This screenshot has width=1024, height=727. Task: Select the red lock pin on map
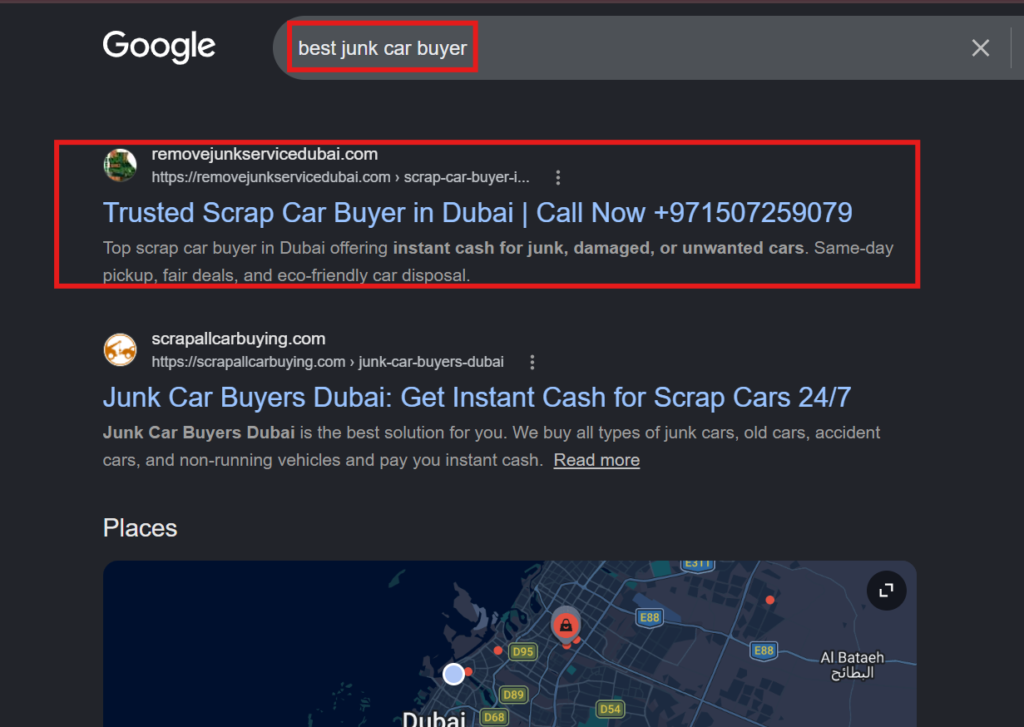566,625
